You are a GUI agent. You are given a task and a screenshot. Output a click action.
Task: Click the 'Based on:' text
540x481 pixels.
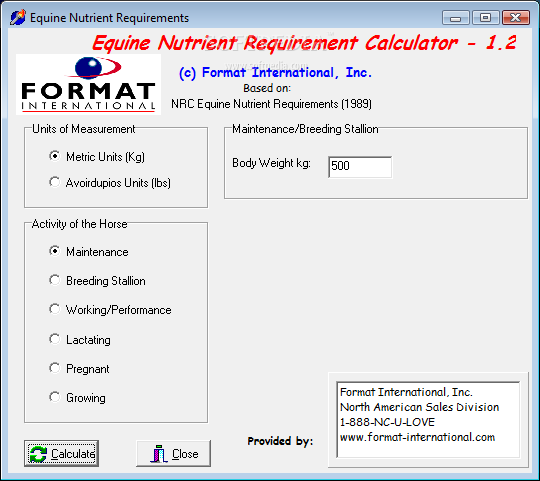coord(267,88)
